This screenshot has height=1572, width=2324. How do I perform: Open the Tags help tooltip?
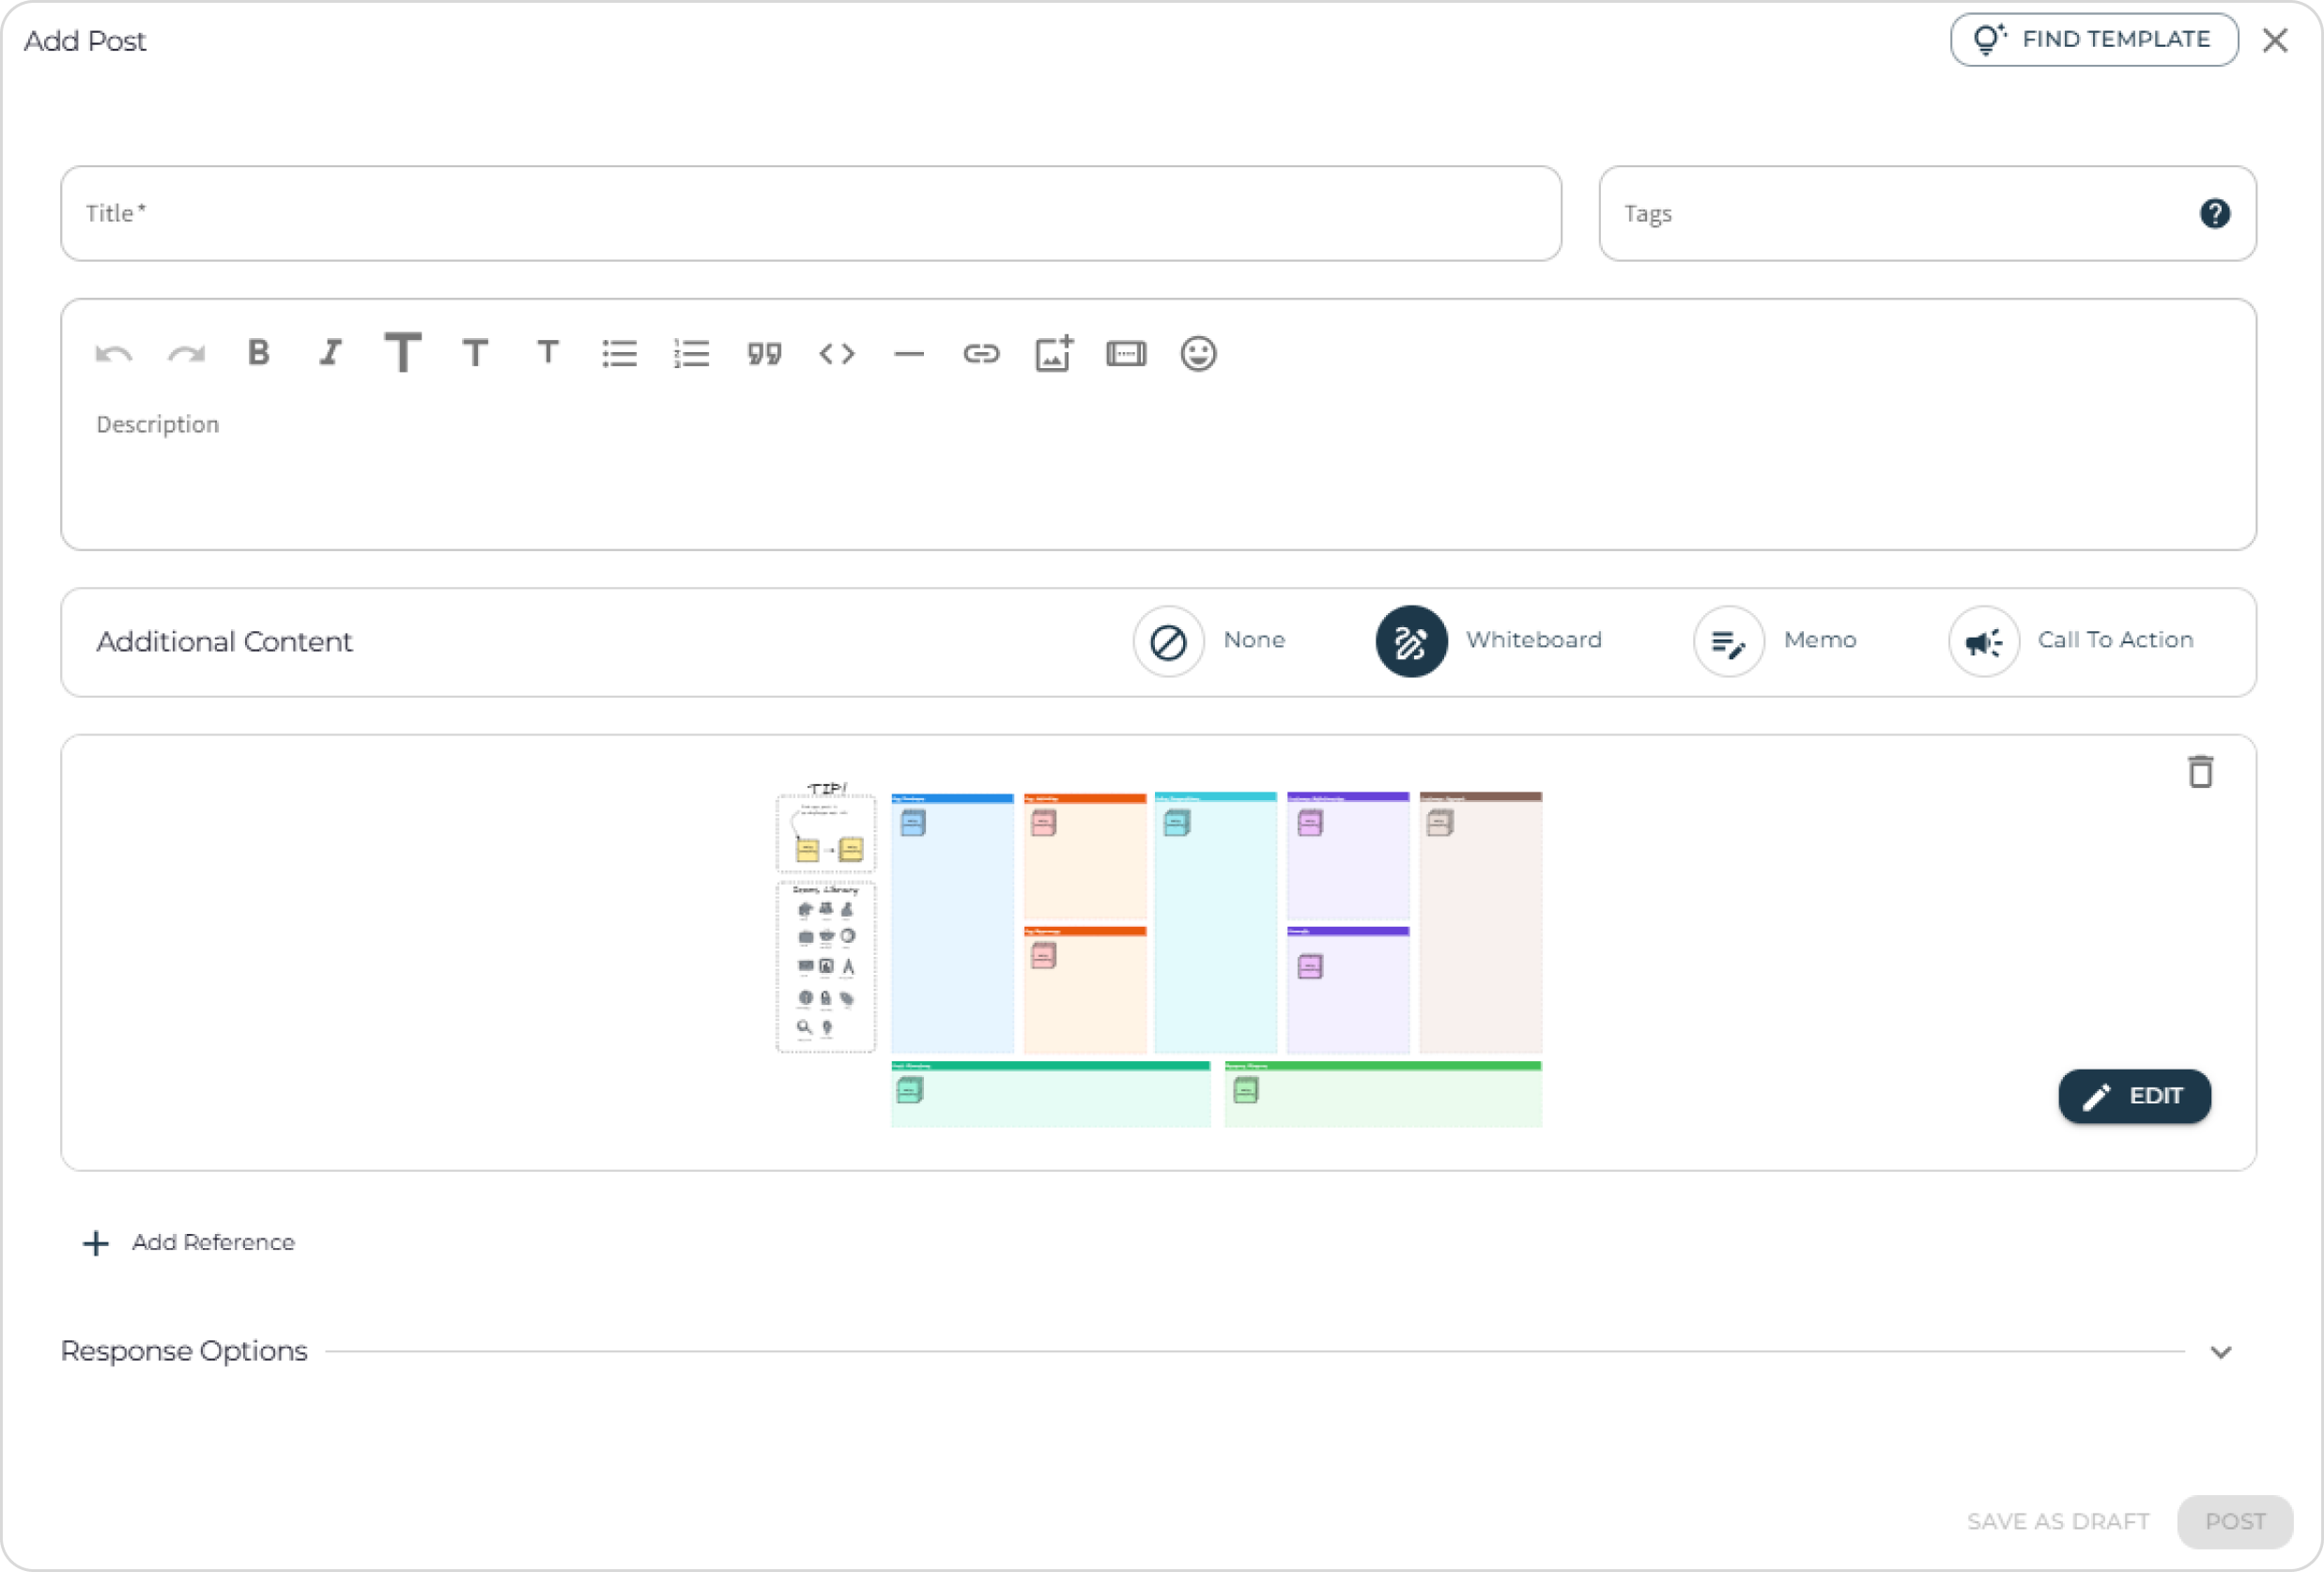pyautogui.click(x=2216, y=213)
